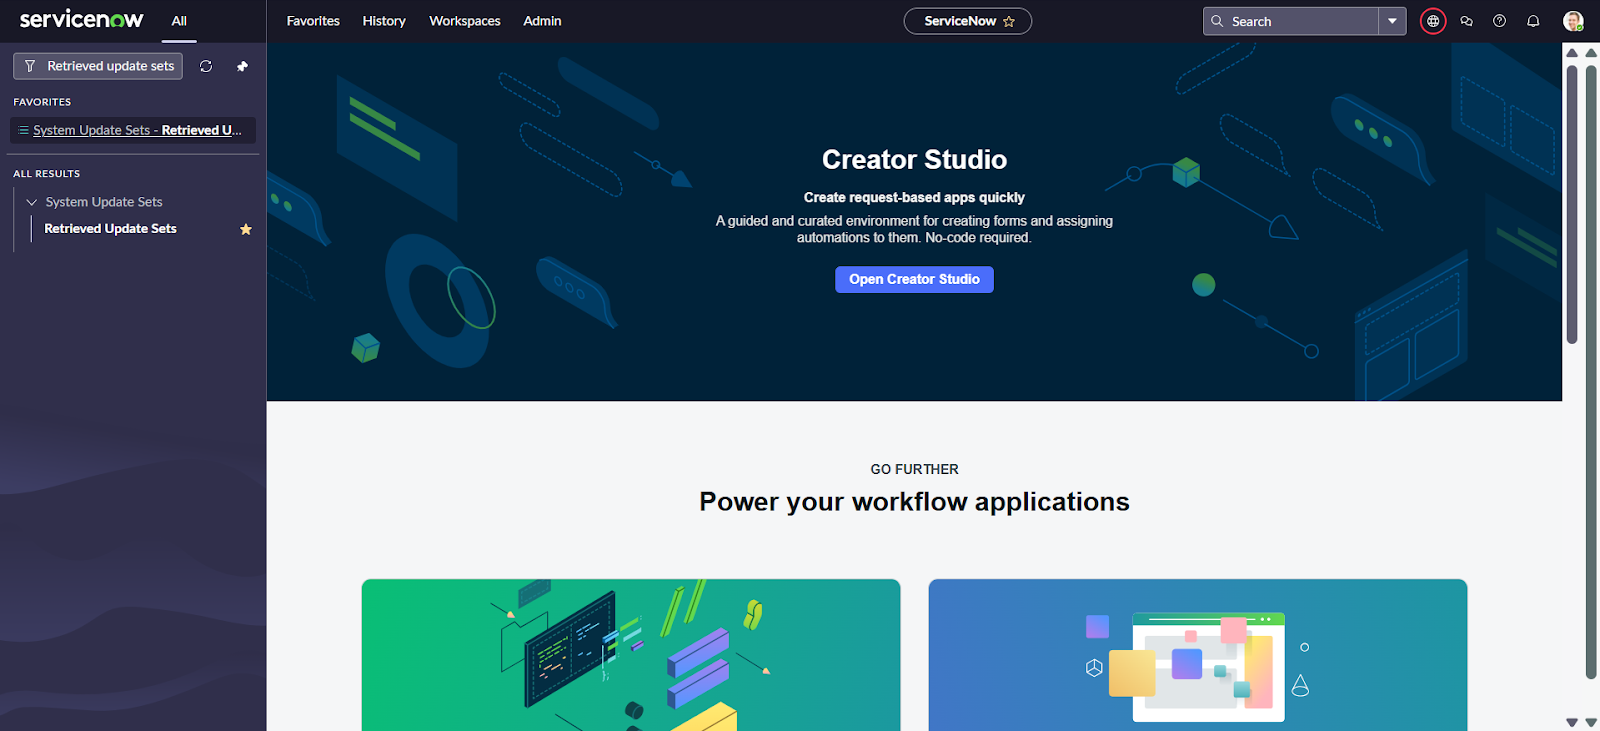This screenshot has height=731, width=1600.
Task: Click the FAVORITES section header
Action: 42,102
